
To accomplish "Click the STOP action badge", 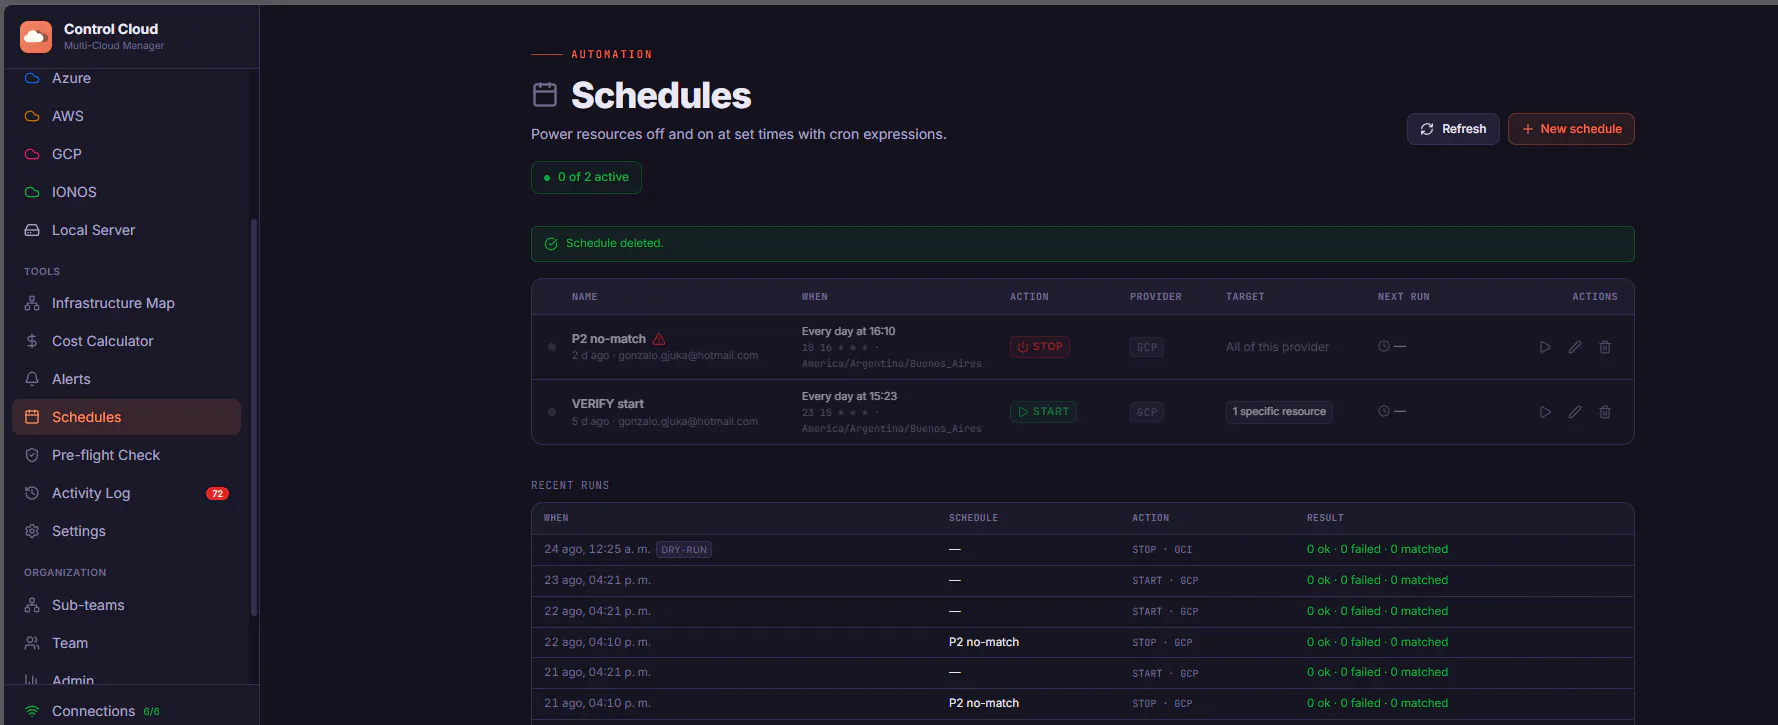I will 1040,347.
